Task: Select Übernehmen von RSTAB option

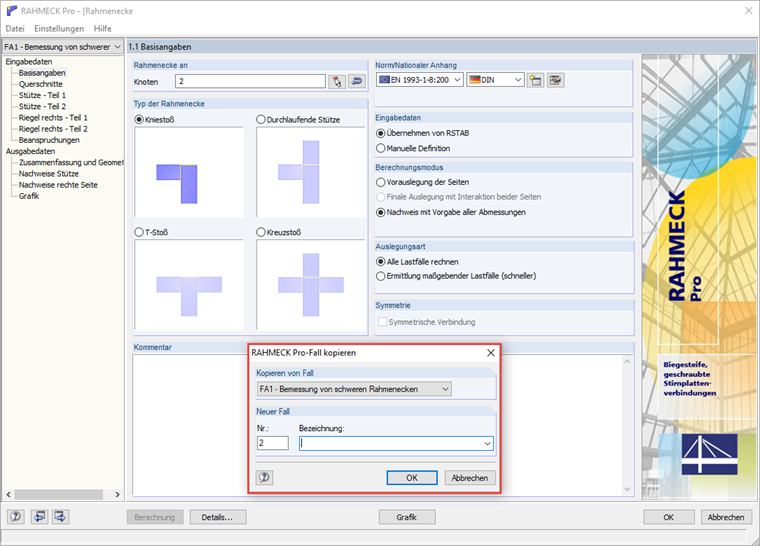Action: [x=380, y=133]
